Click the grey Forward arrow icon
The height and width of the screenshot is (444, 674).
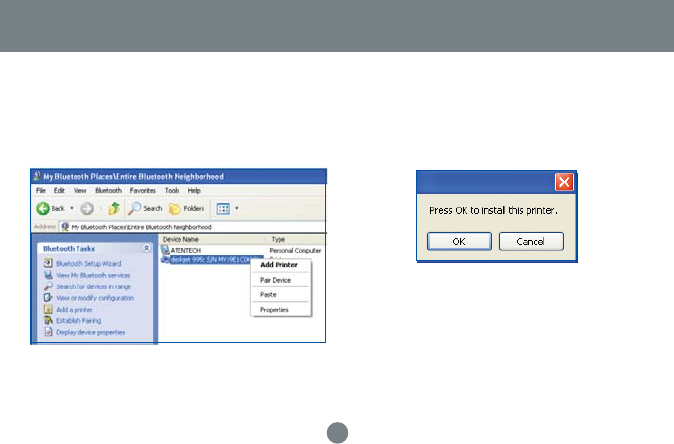point(87,208)
